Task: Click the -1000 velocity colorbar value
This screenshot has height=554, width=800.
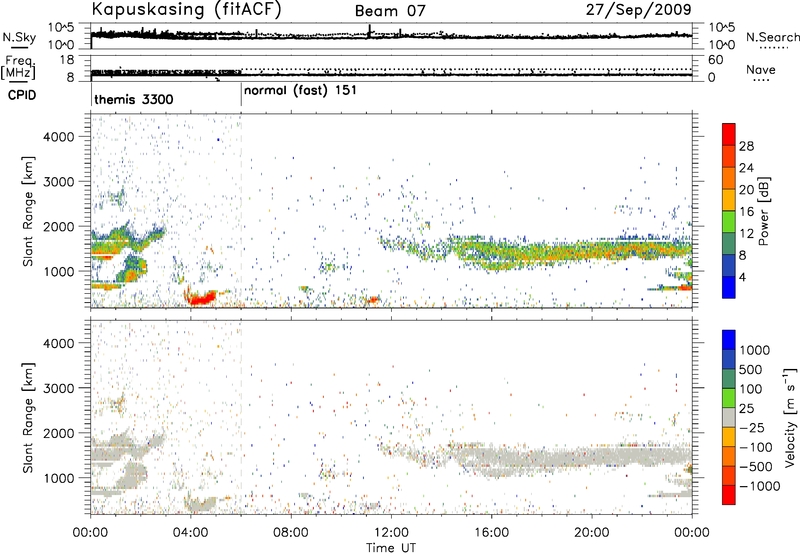Action: [x=759, y=486]
